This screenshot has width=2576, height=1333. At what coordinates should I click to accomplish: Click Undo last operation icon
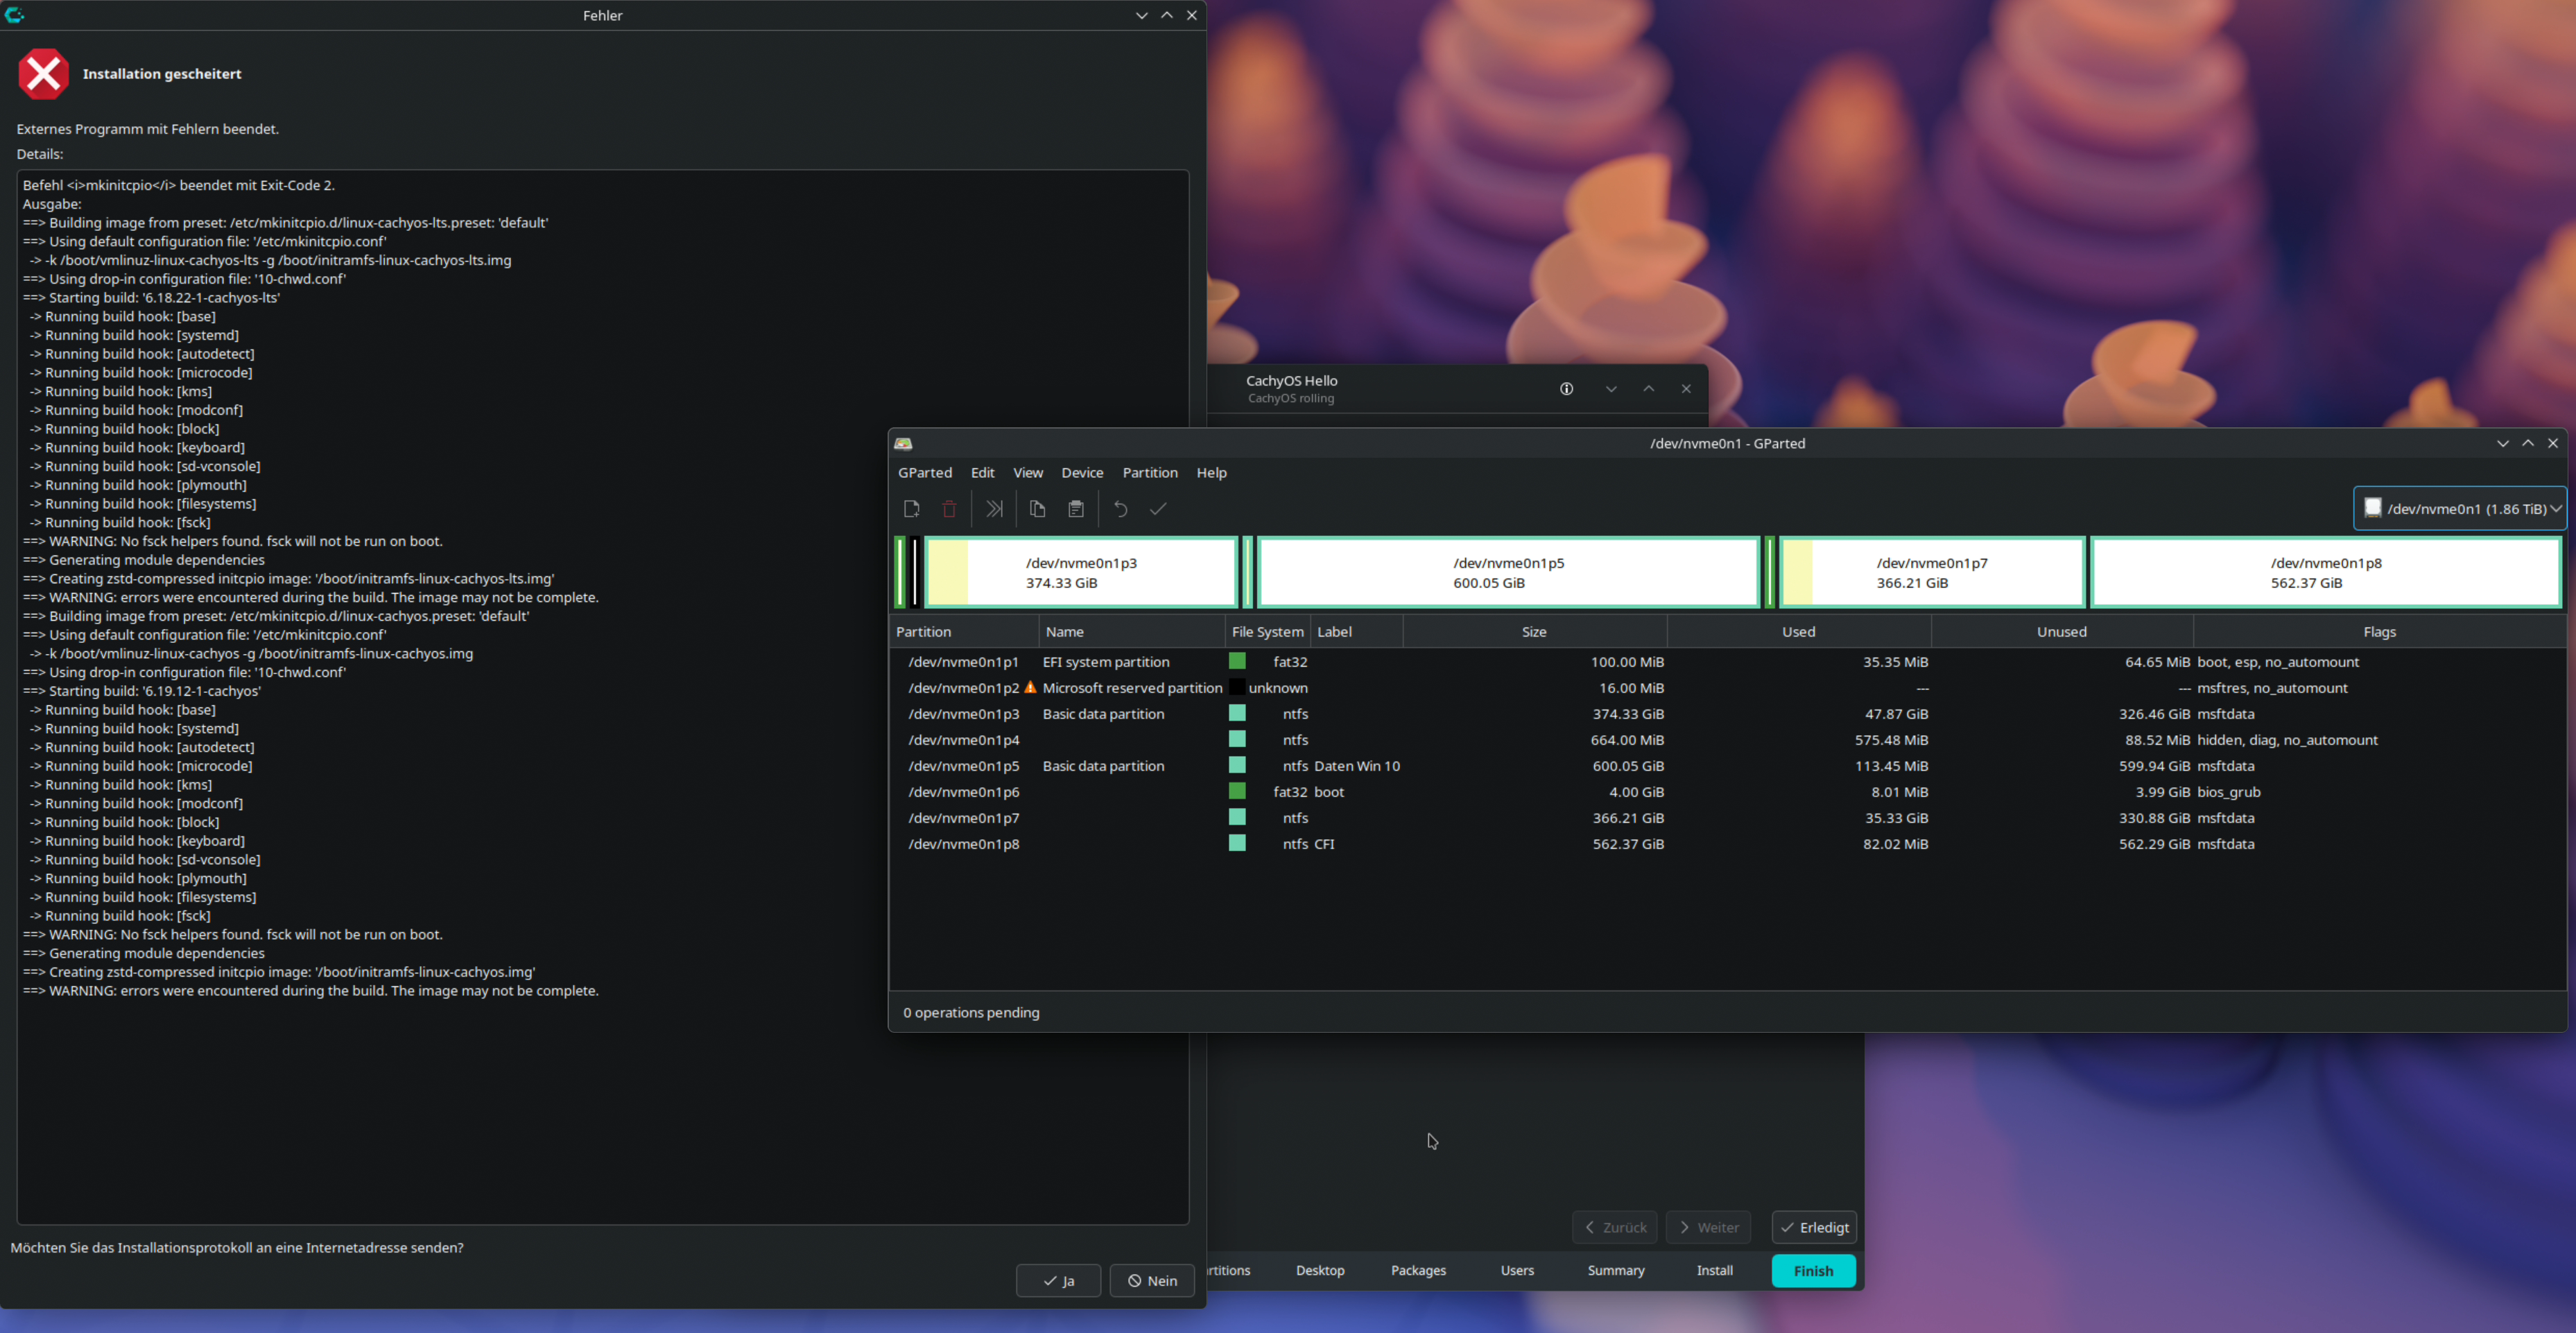(x=1120, y=509)
